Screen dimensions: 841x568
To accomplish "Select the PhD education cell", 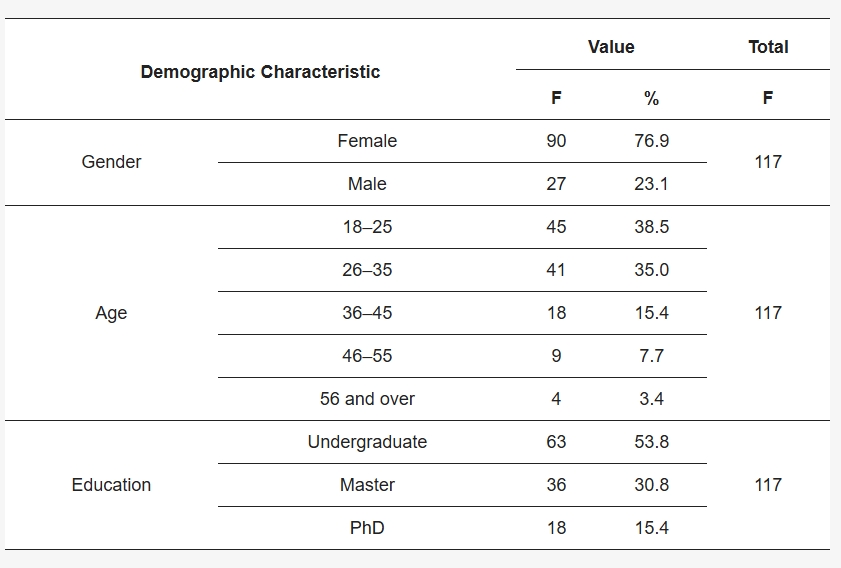I will click(x=367, y=528).
